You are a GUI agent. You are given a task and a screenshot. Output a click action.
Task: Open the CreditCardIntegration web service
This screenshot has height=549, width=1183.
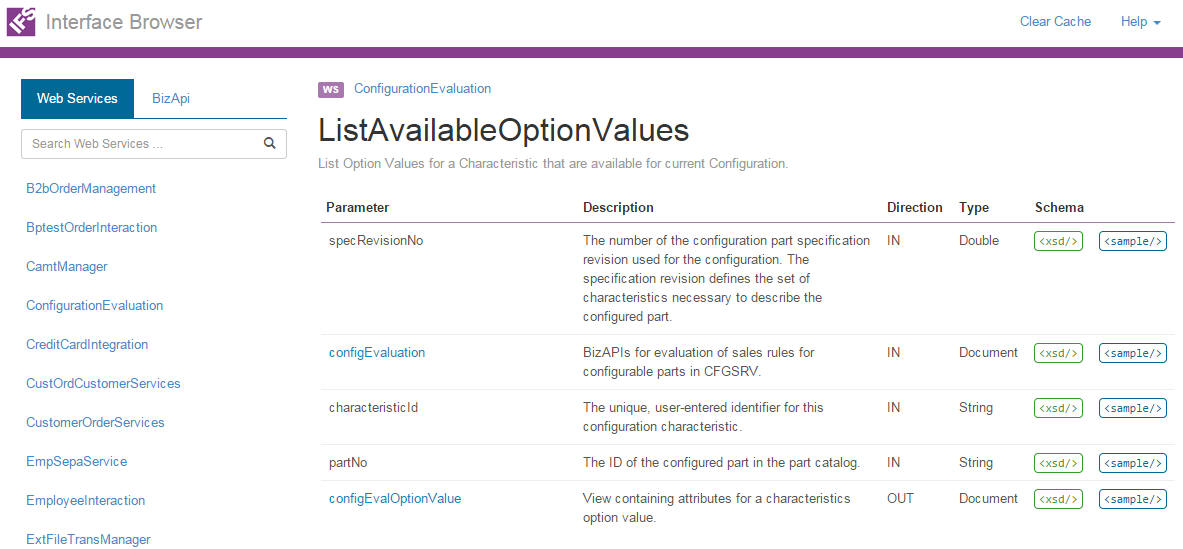pyautogui.click(x=87, y=344)
